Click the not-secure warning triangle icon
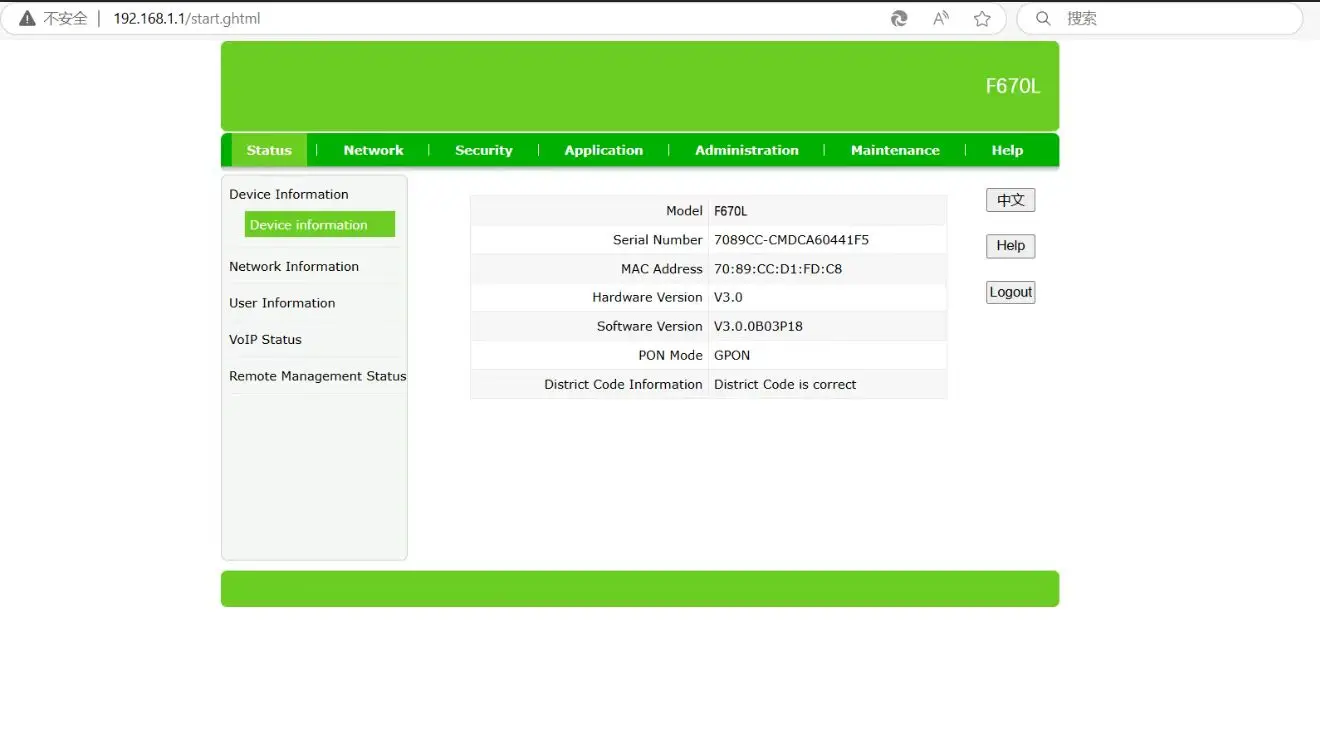 point(27,19)
